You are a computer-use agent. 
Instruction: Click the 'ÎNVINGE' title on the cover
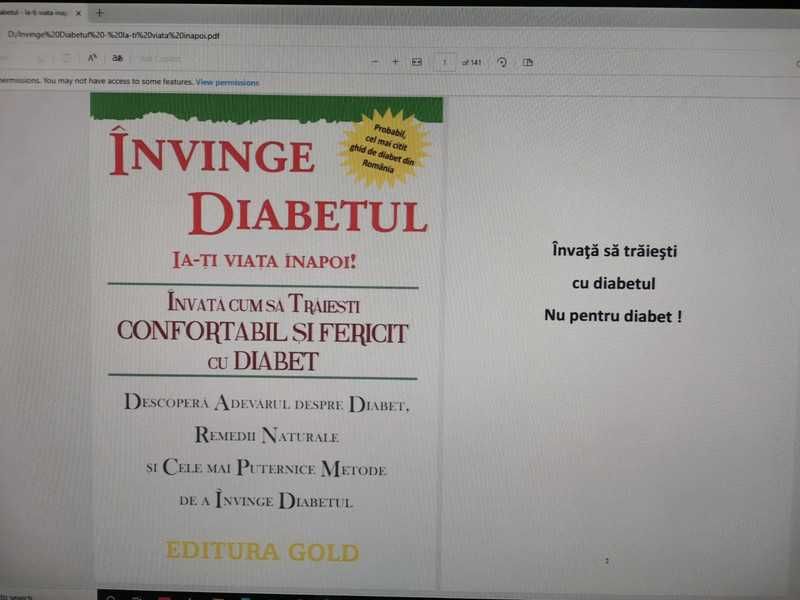tap(212, 152)
